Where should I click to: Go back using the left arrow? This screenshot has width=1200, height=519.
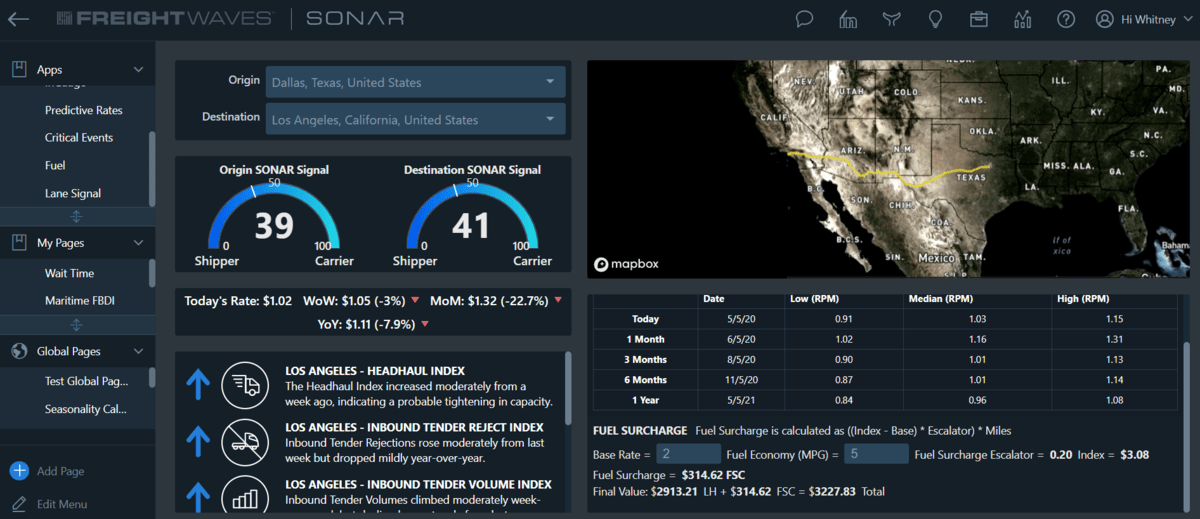18,19
